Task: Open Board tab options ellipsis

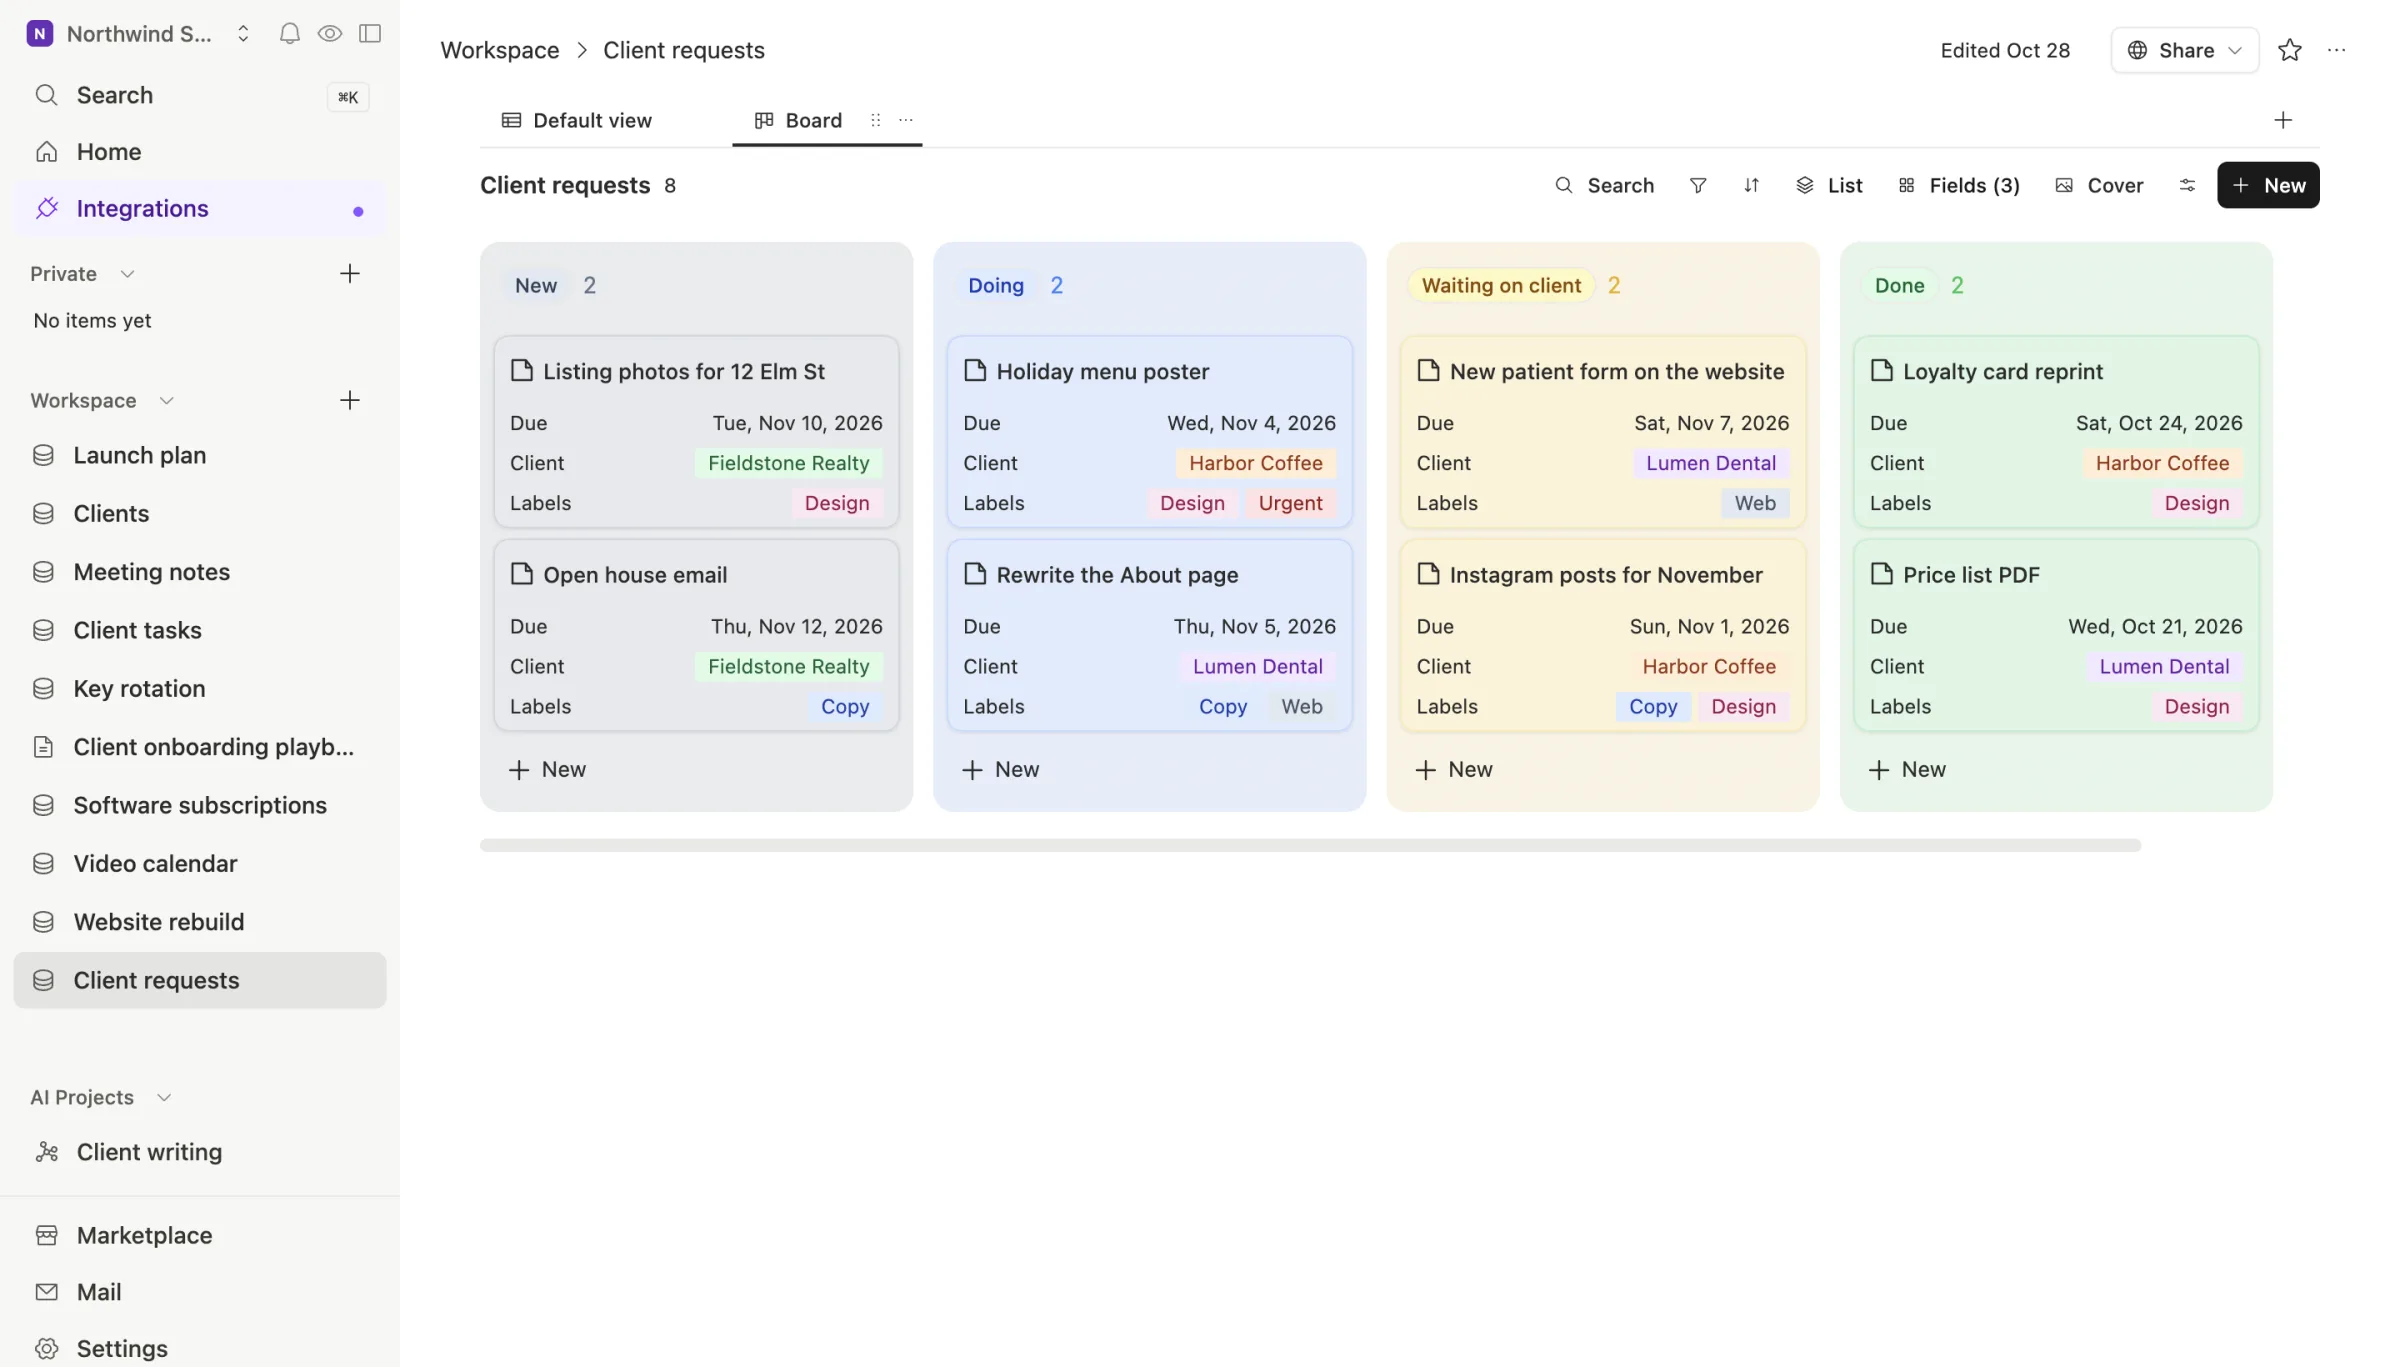Action: pyautogui.click(x=906, y=121)
